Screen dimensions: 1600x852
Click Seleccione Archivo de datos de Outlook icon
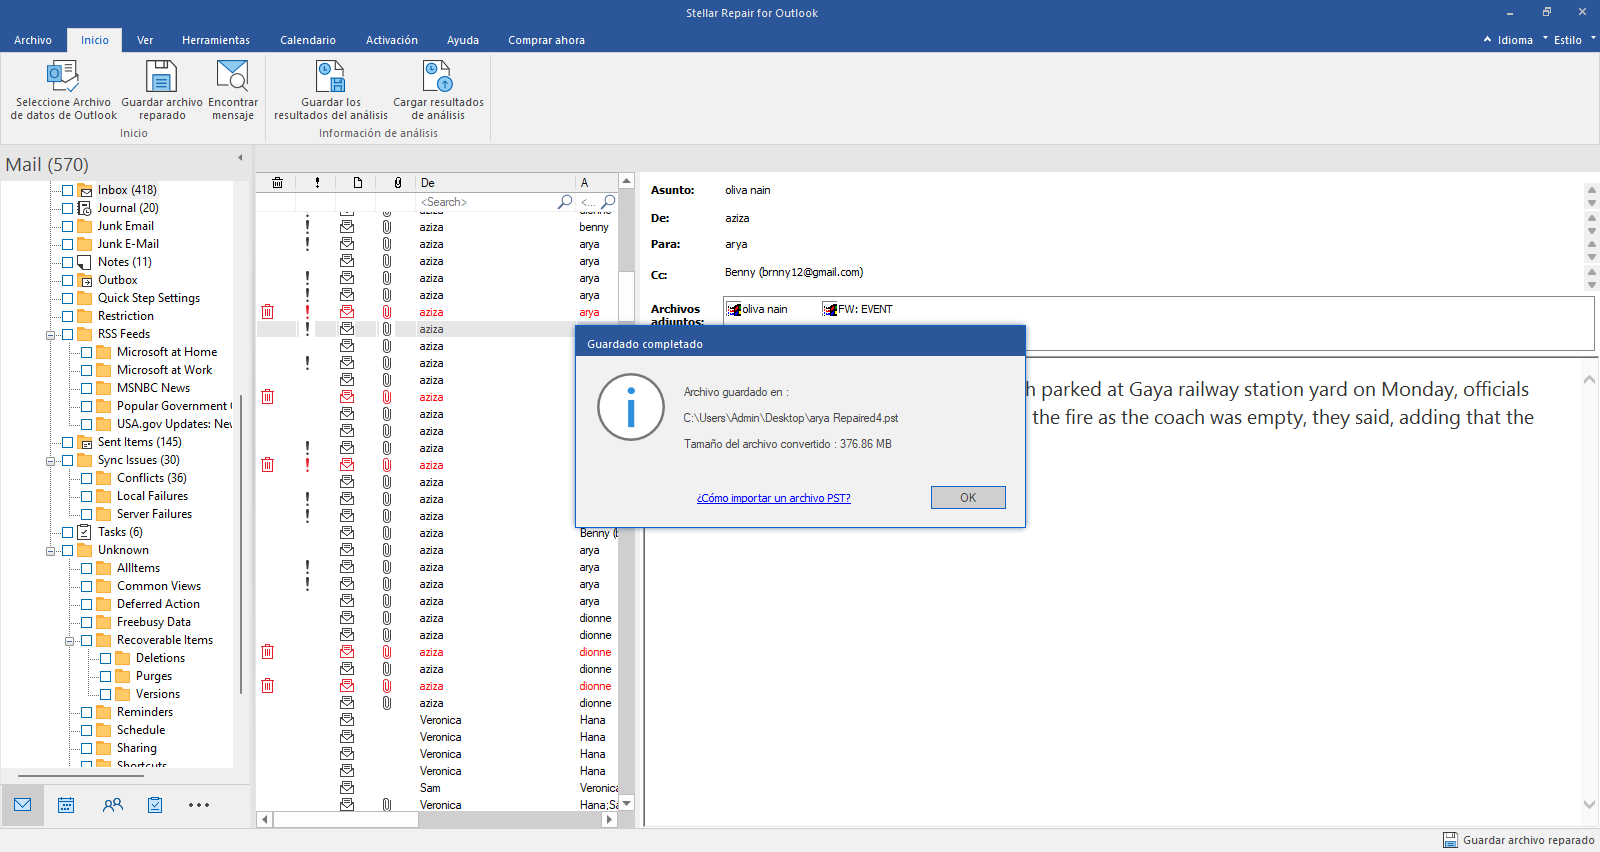pos(63,76)
